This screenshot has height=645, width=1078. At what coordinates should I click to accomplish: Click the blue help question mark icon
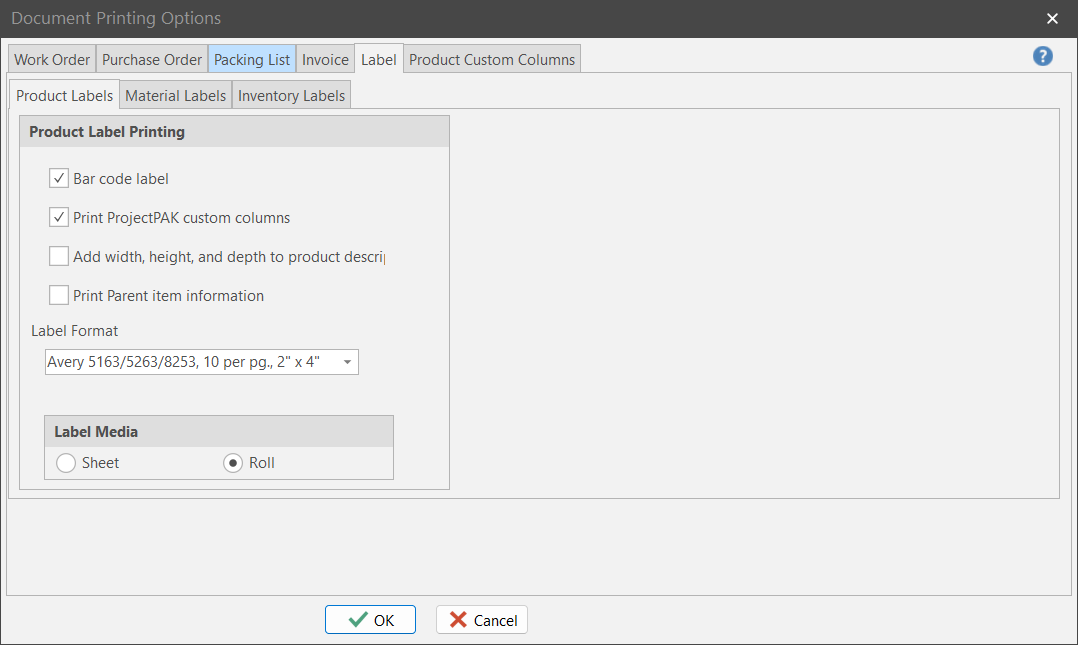point(1043,56)
